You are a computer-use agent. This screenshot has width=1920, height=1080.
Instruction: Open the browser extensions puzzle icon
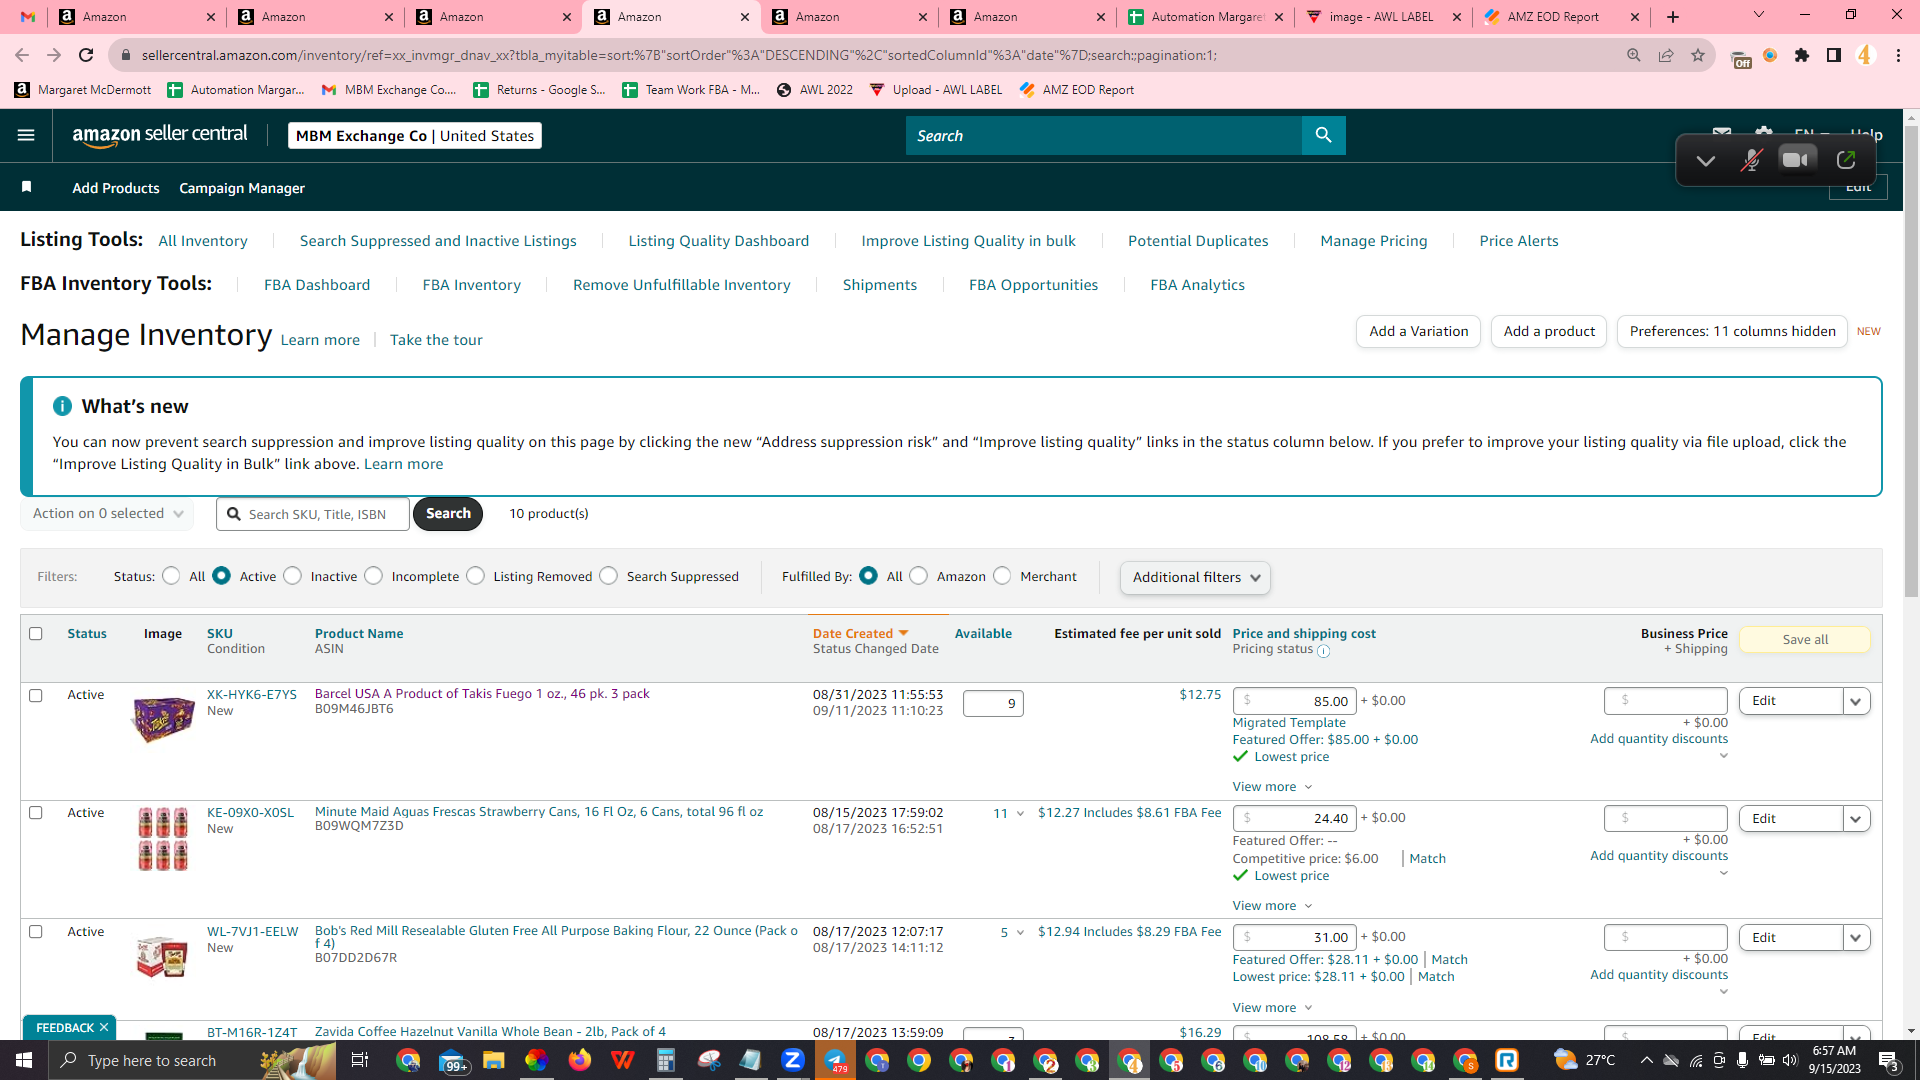coord(1802,55)
